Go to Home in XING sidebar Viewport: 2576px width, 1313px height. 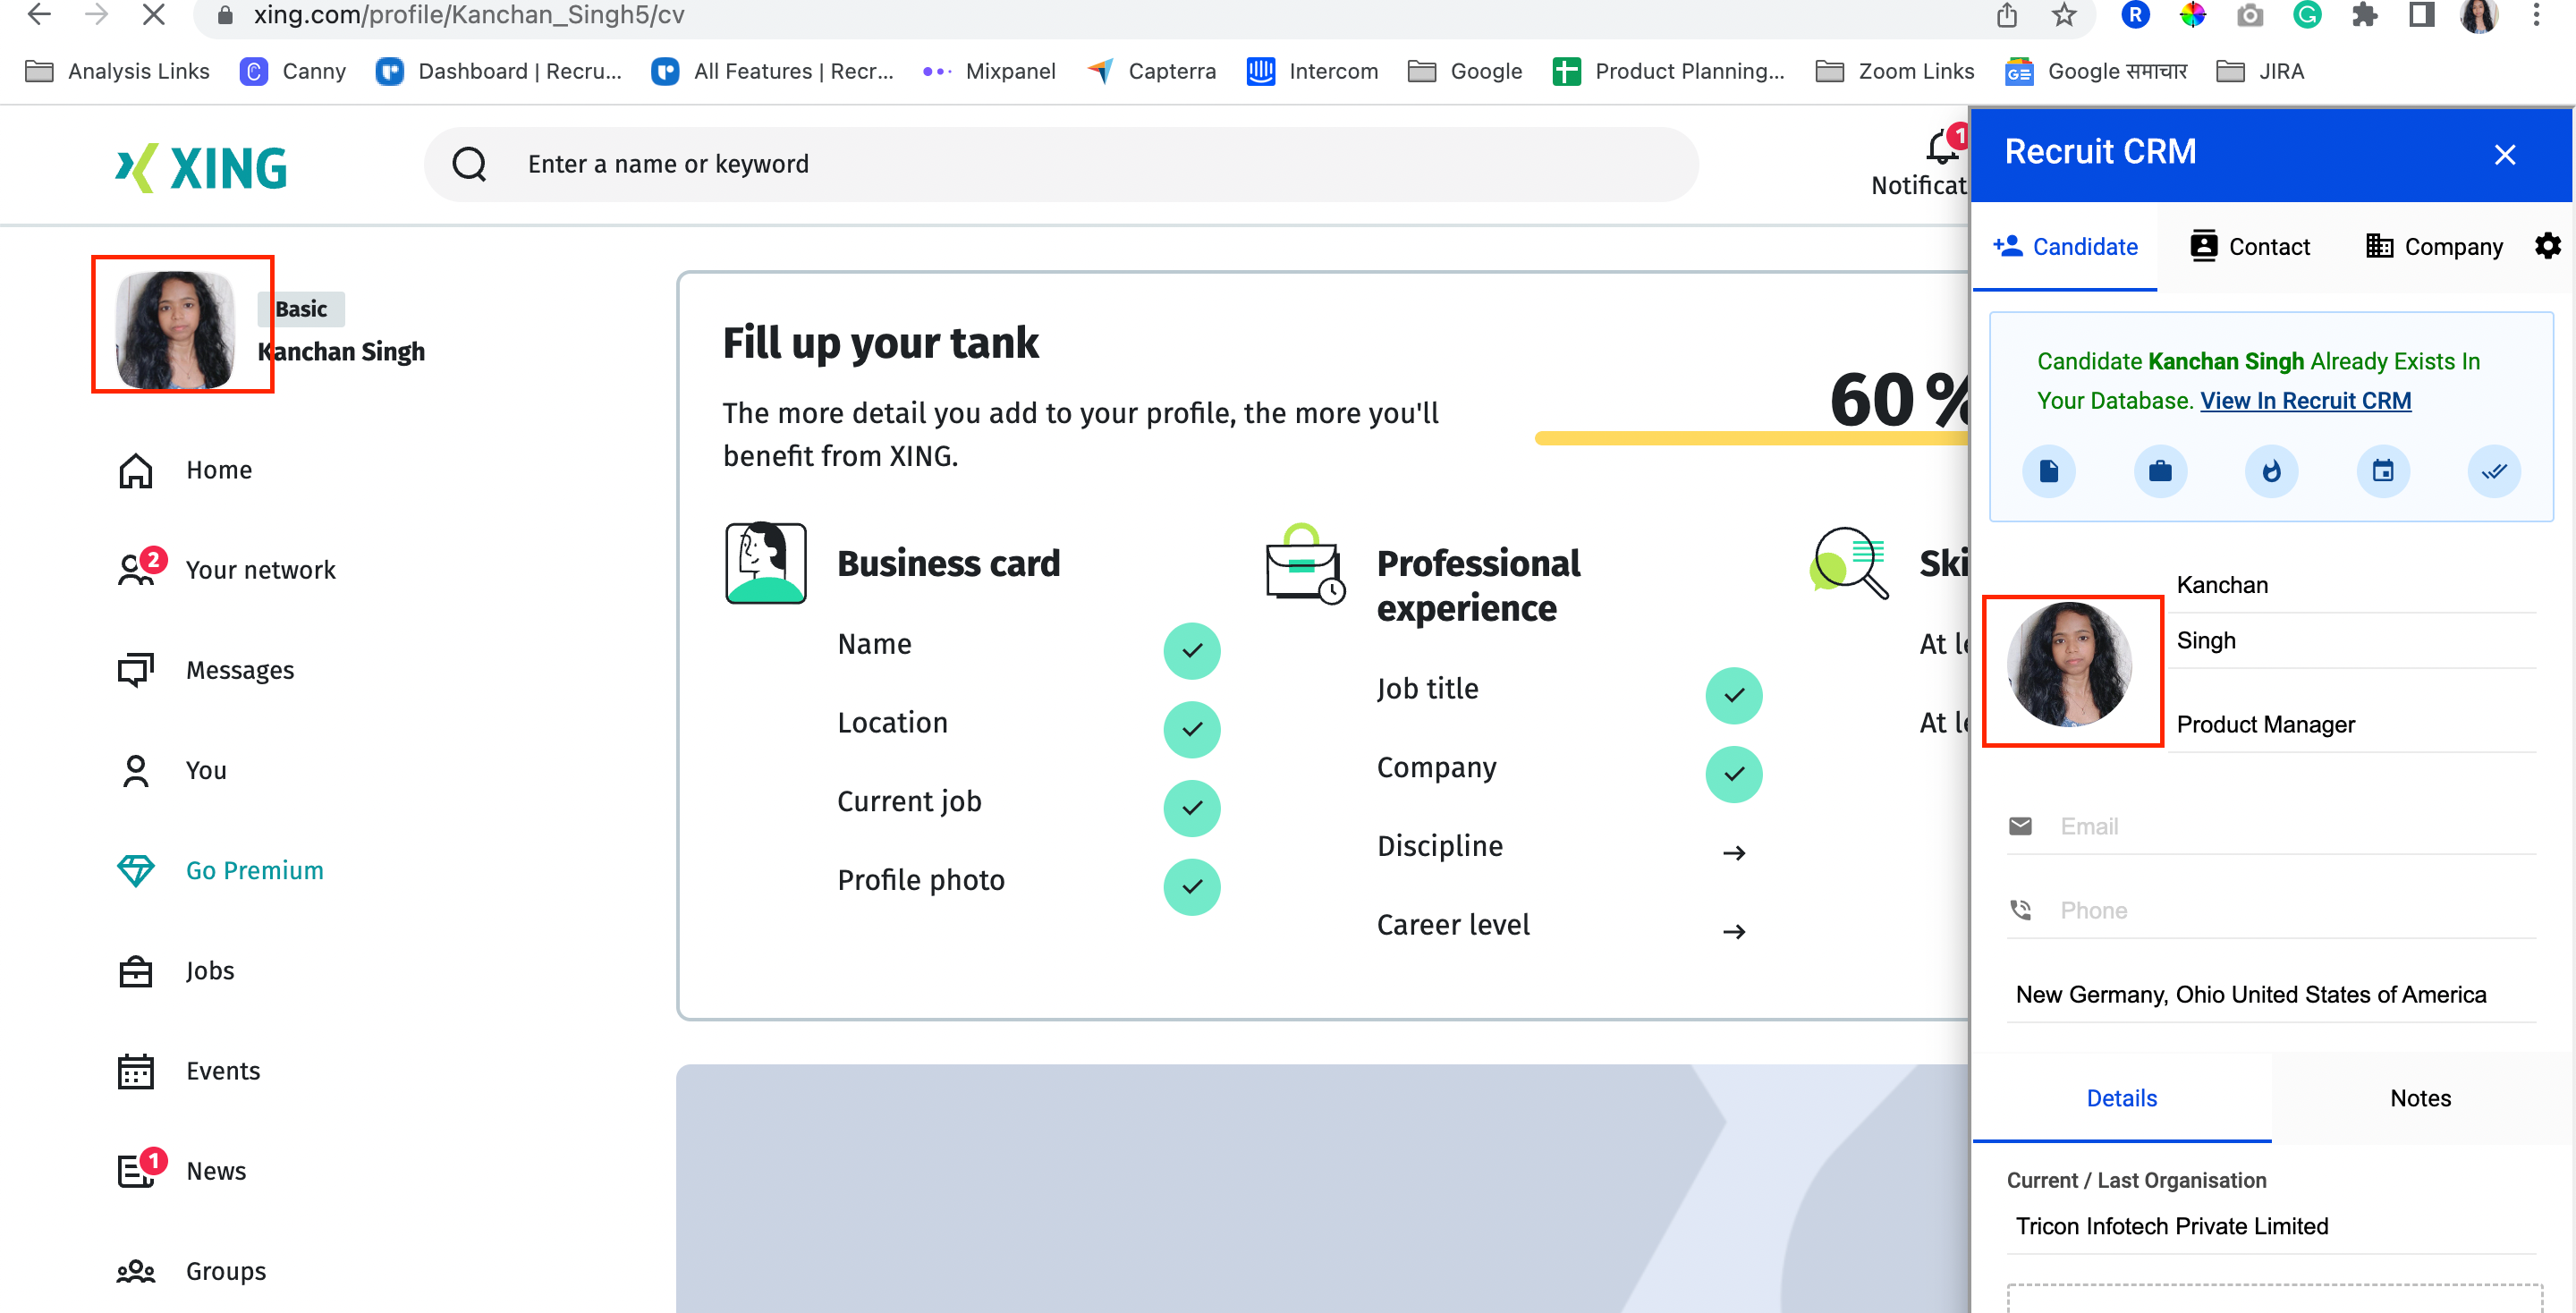(185, 470)
